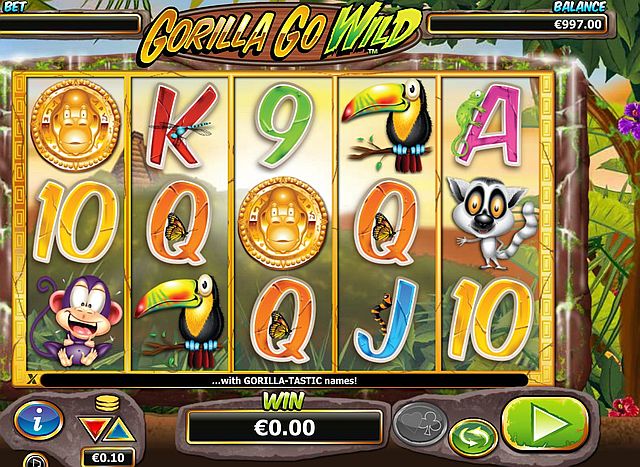640x467 pixels.
Task: Enable autoplay with green circular arrow button
Action: coord(473,438)
